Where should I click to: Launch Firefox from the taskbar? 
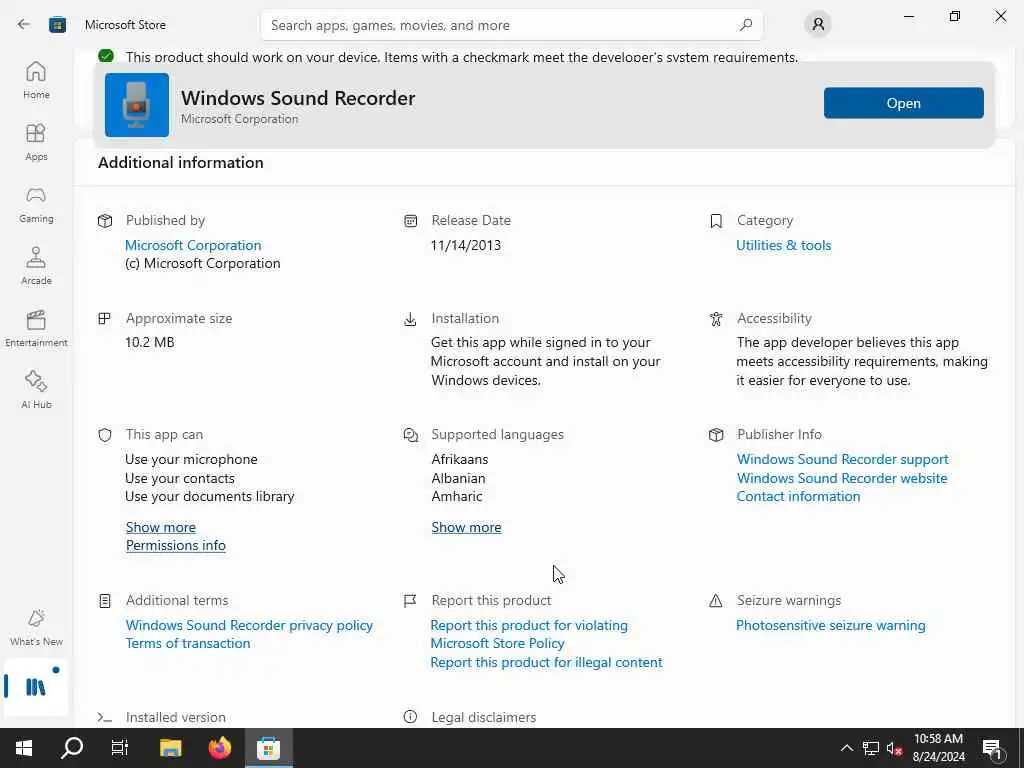(x=219, y=748)
